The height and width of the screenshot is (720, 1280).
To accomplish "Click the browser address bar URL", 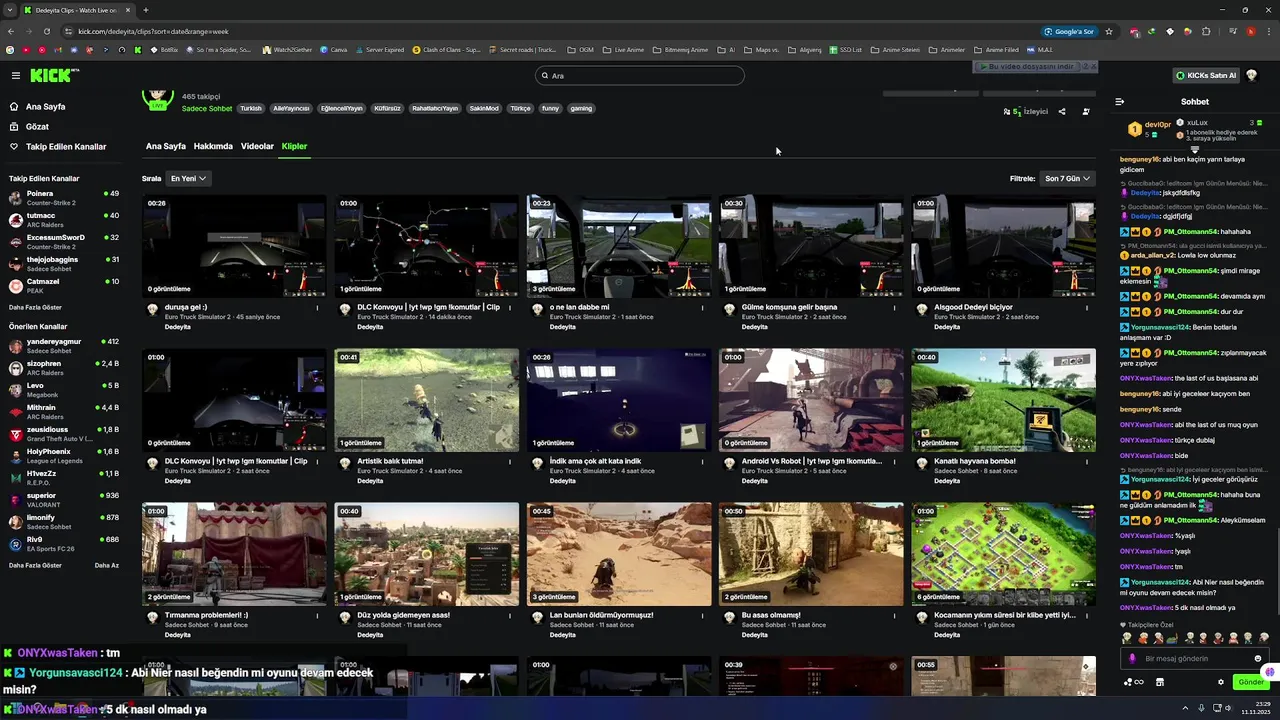I will click(153, 31).
